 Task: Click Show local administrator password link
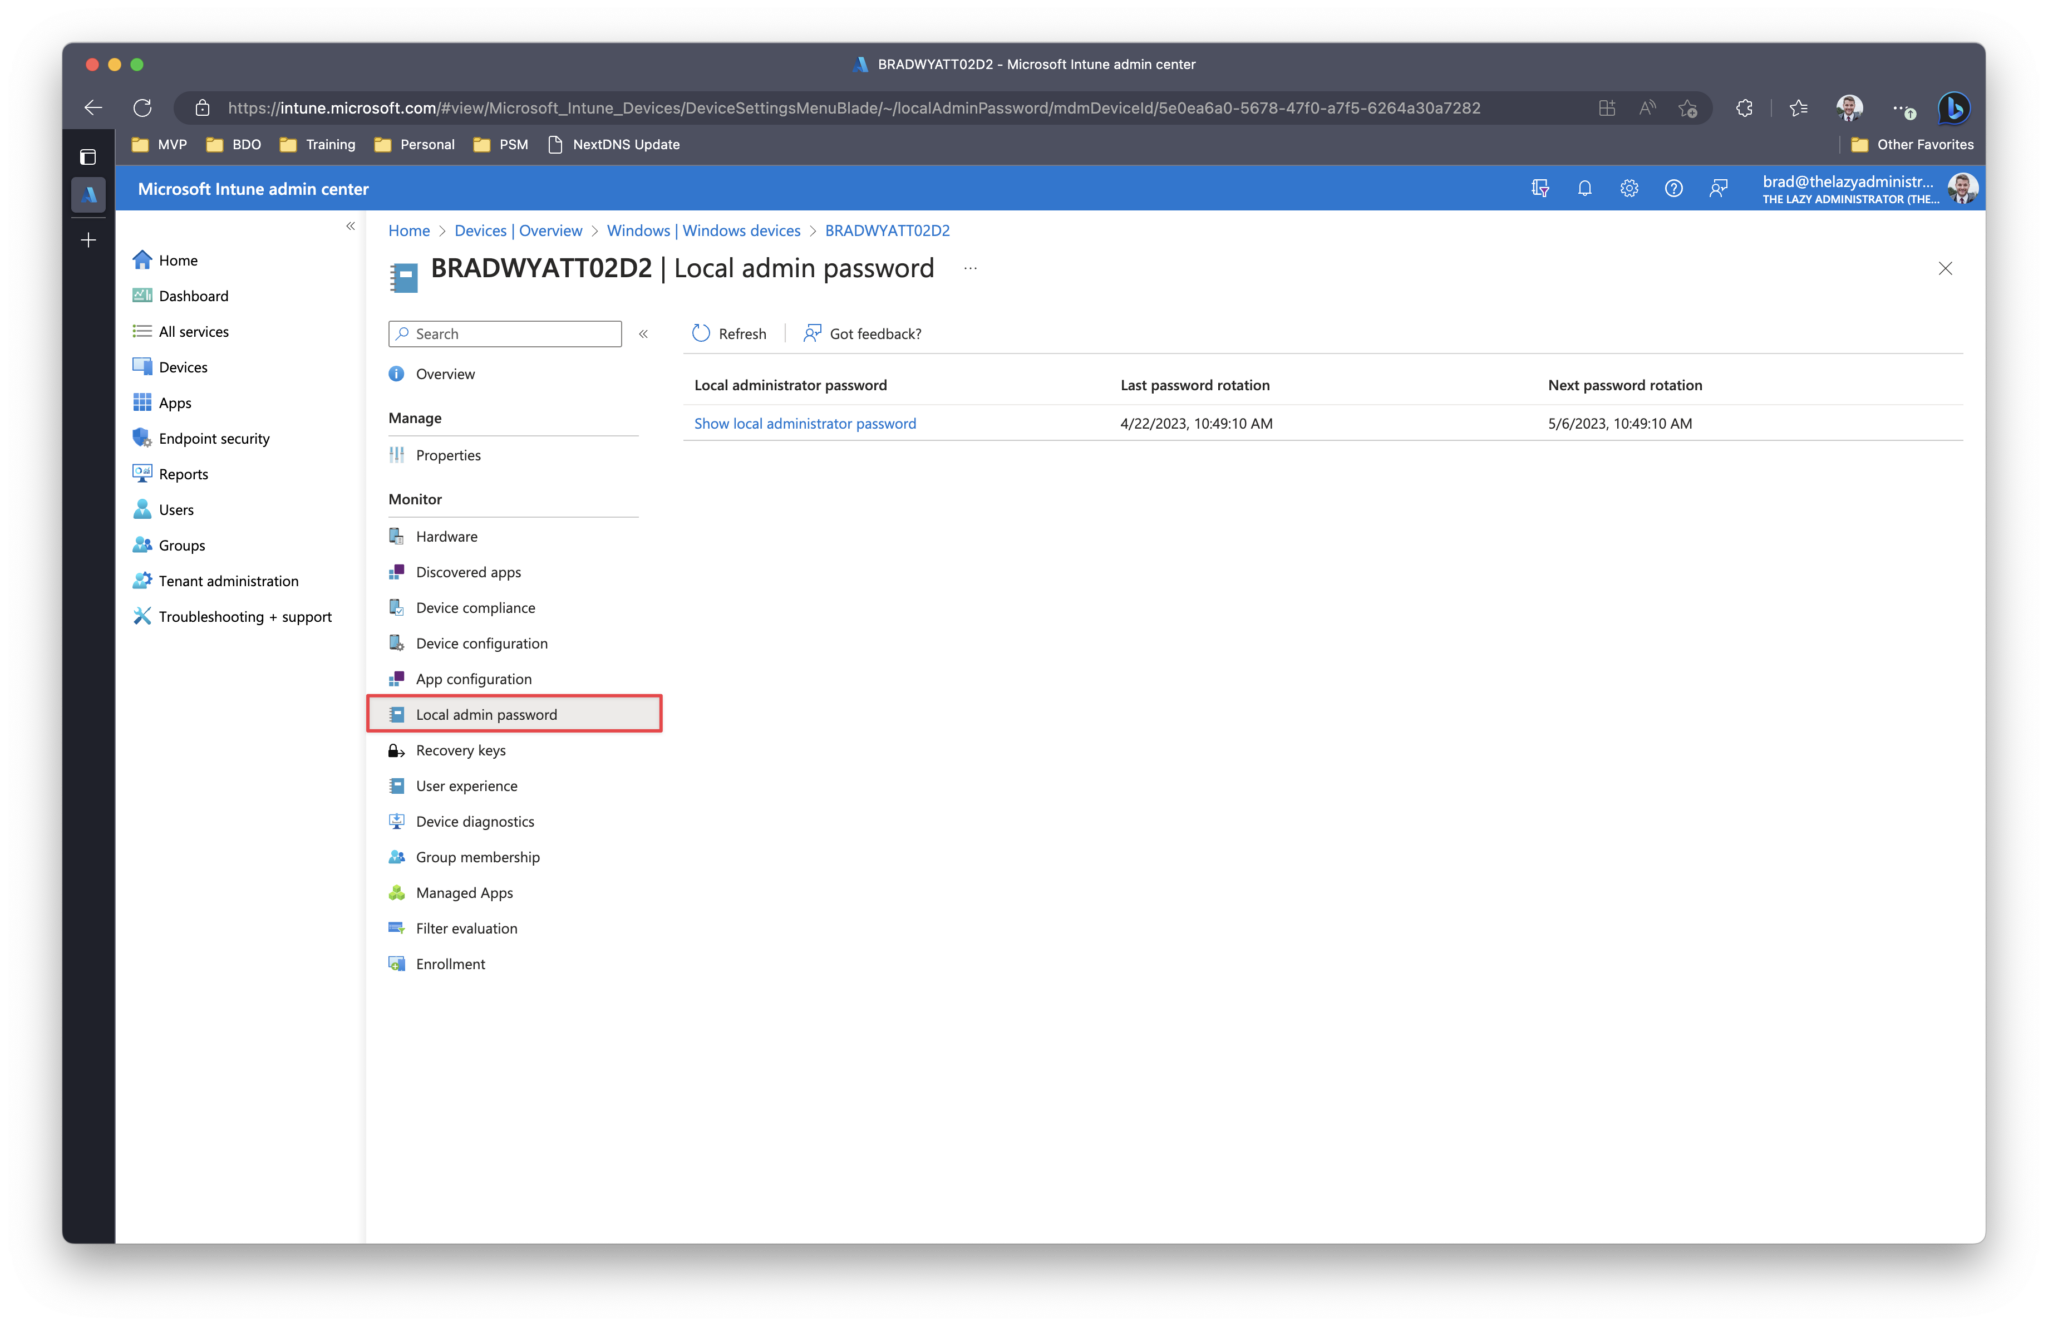tap(805, 424)
